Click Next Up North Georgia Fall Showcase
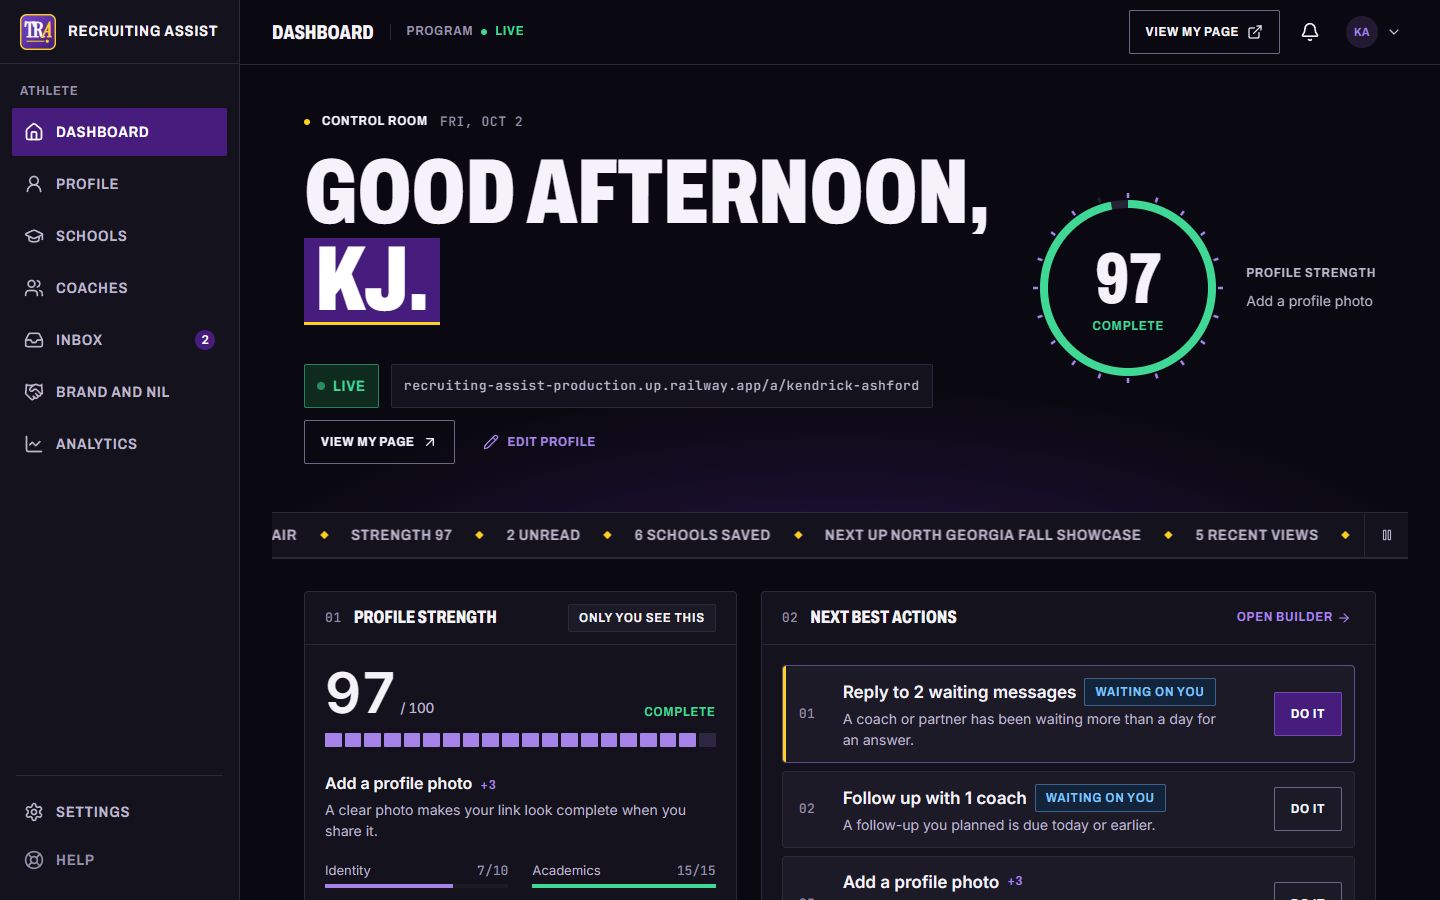1440x900 pixels. (982, 535)
